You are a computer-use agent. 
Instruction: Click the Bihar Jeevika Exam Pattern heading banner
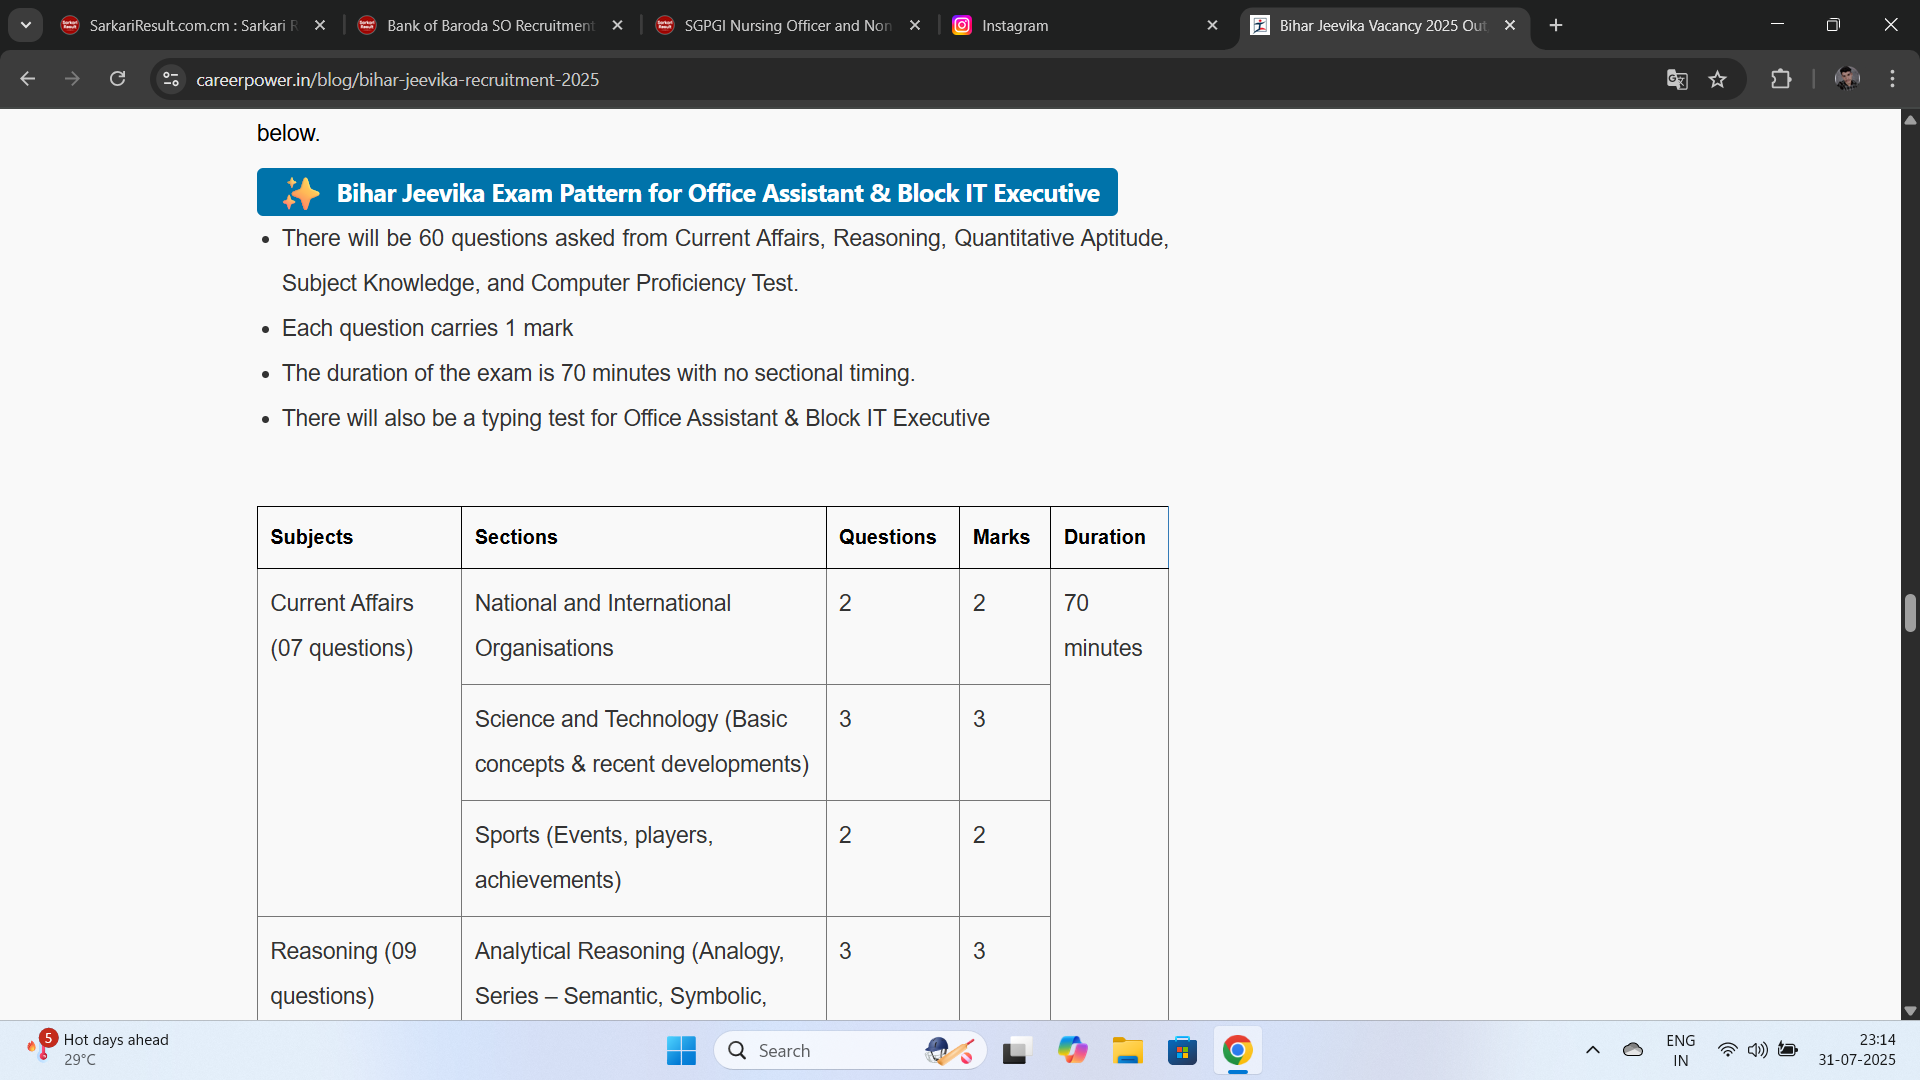[x=687, y=192]
